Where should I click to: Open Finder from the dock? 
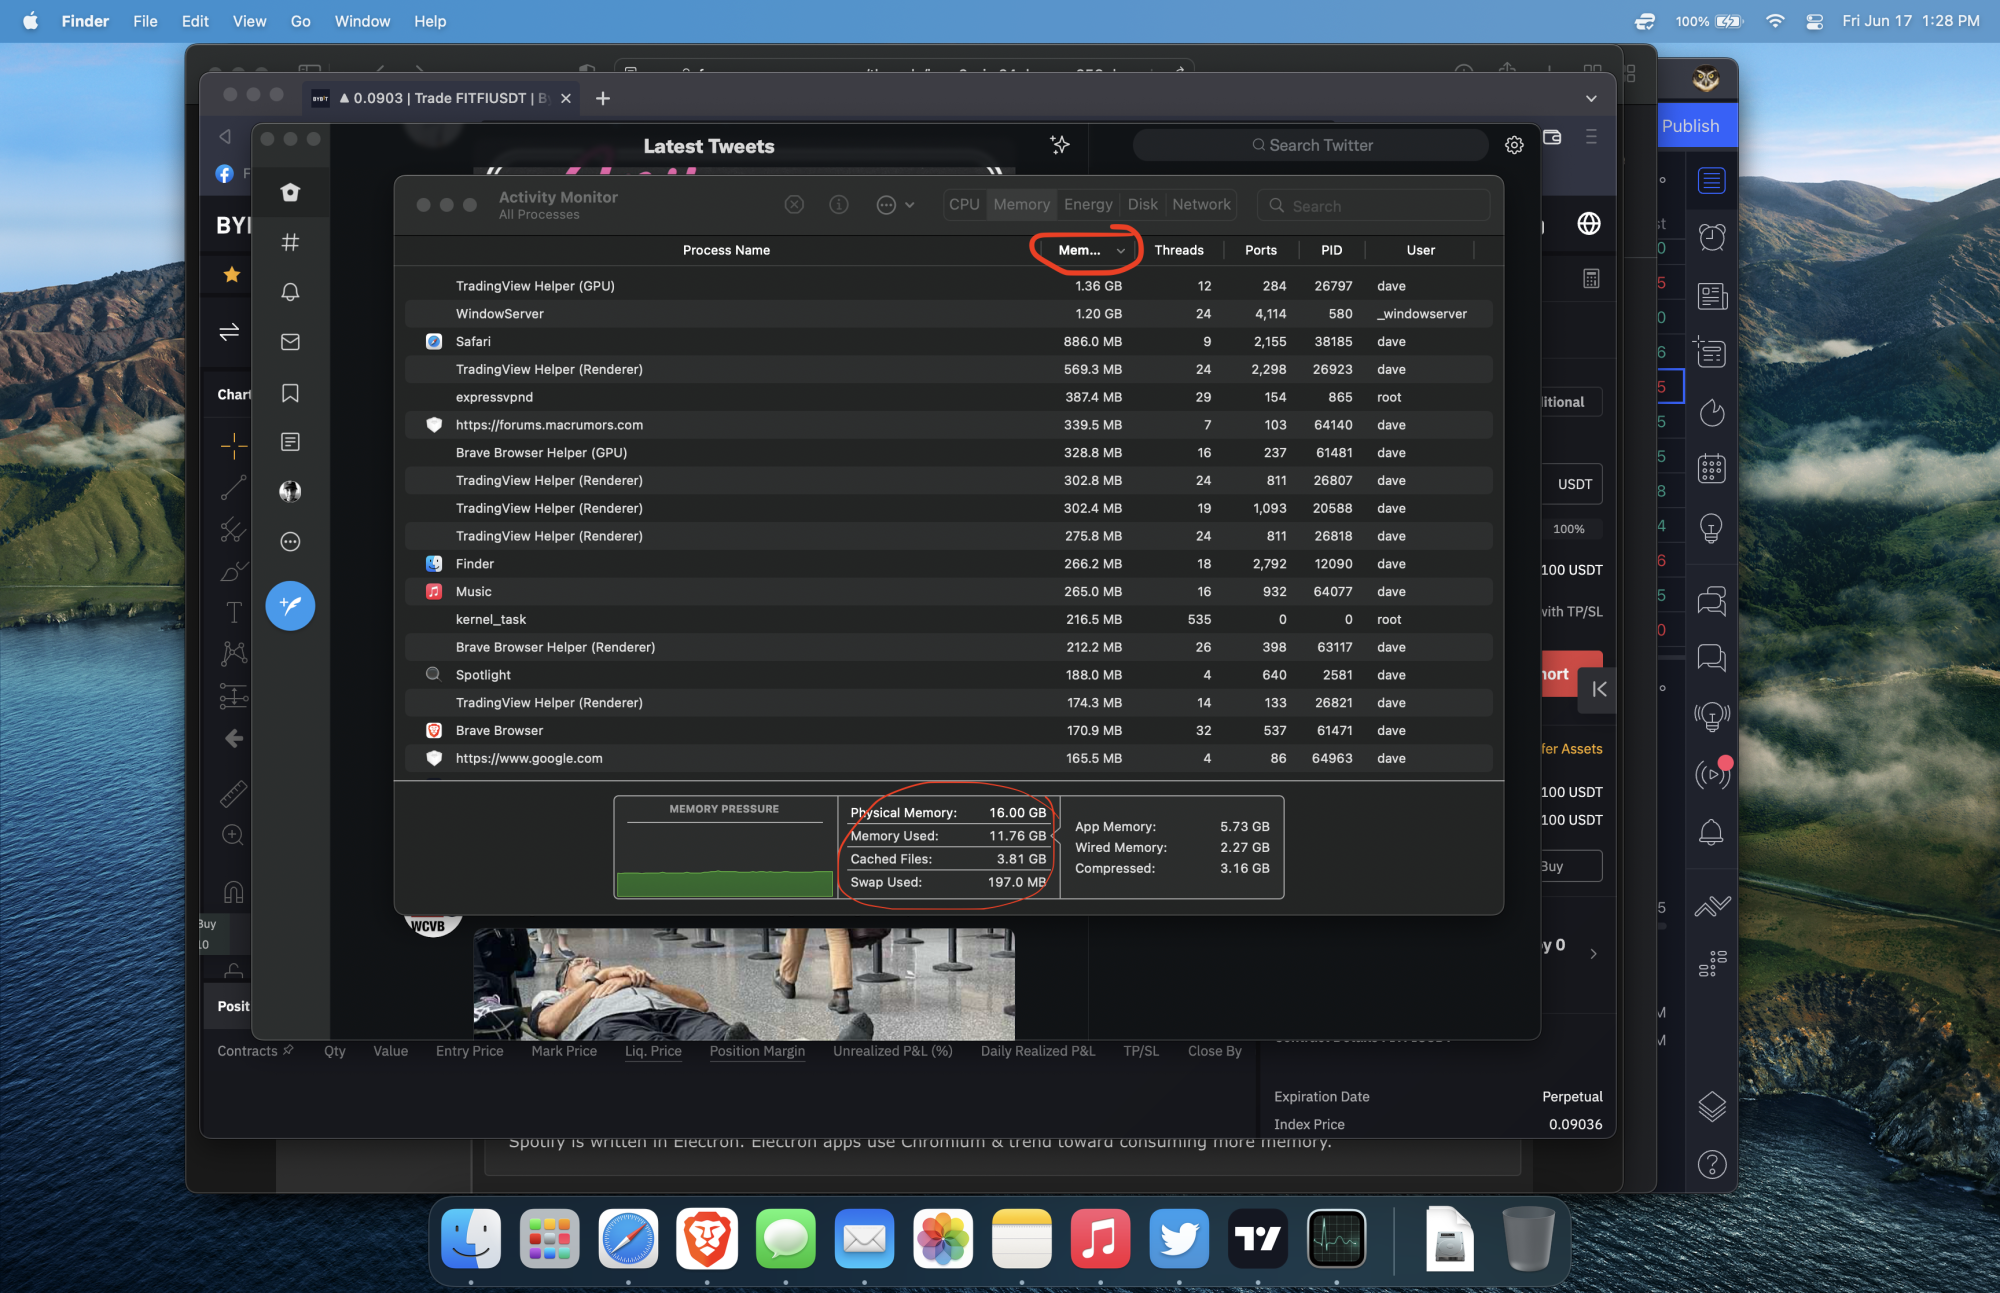tap(471, 1239)
